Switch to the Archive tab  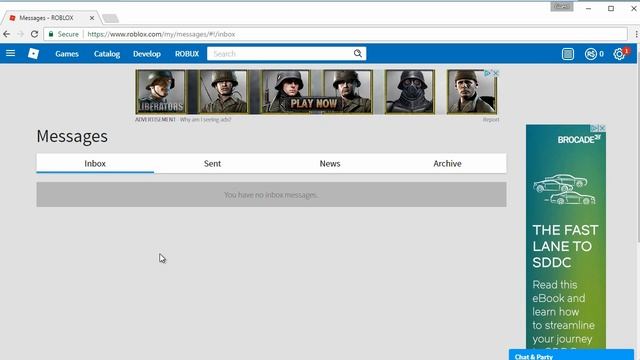point(447,163)
